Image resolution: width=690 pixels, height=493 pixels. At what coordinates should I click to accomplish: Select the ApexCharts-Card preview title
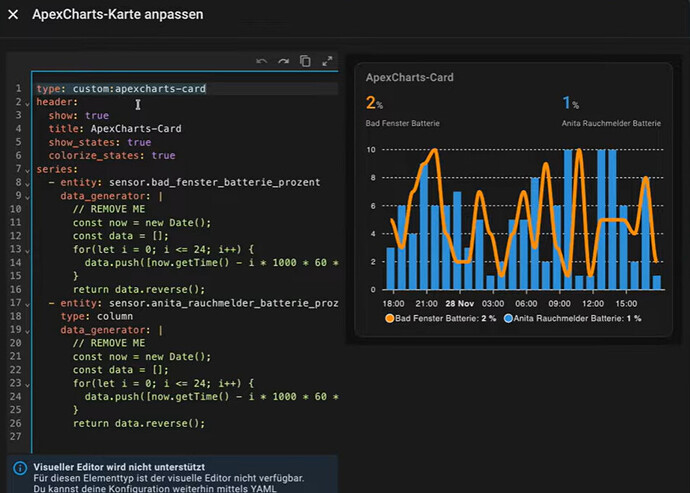(409, 77)
